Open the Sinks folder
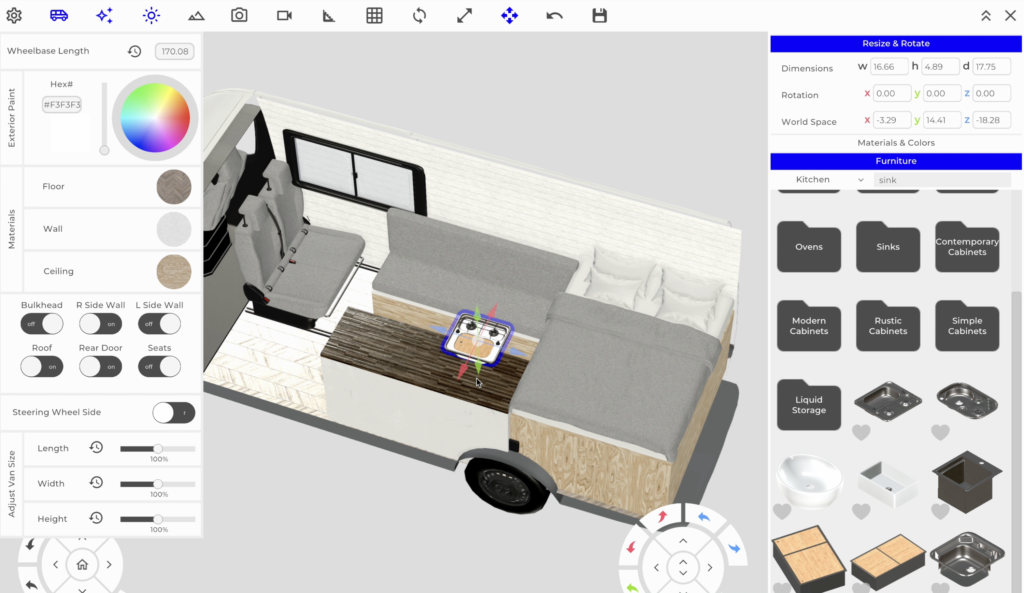 pyautogui.click(x=888, y=247)
